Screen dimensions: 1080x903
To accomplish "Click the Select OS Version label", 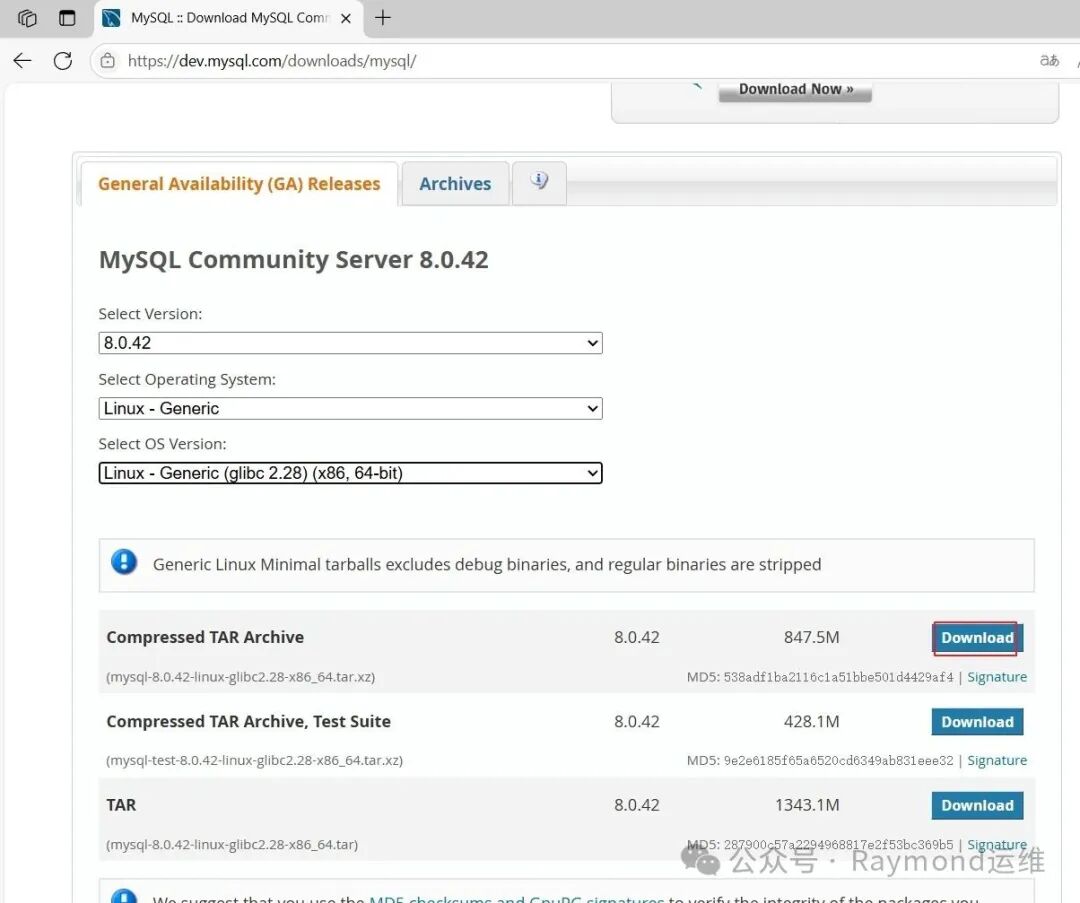I will (162, 444).
